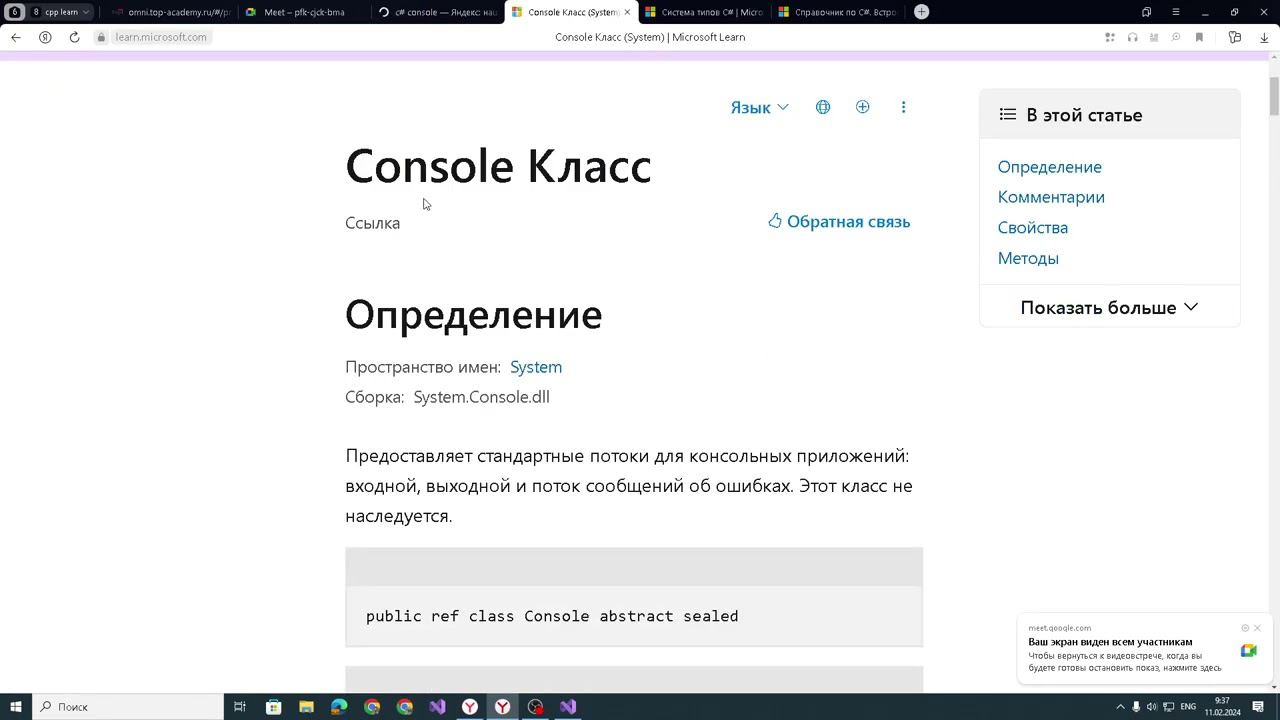Go back with the browser back arrow
Viewport: 1280px width, 720px height.
(16, 37)
